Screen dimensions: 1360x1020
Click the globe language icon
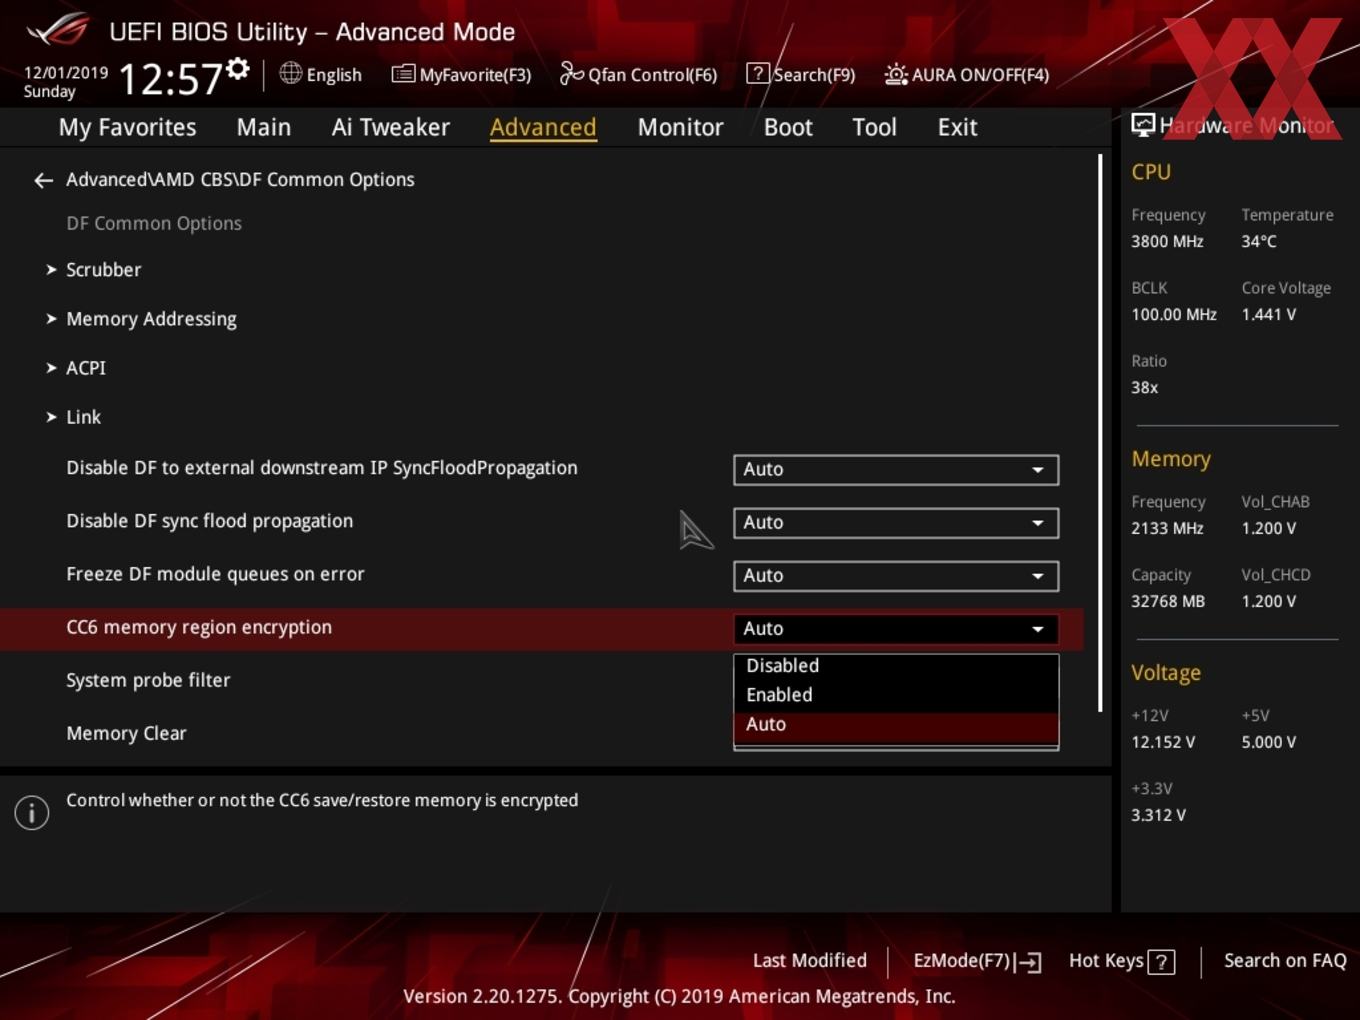pos(290,73)
